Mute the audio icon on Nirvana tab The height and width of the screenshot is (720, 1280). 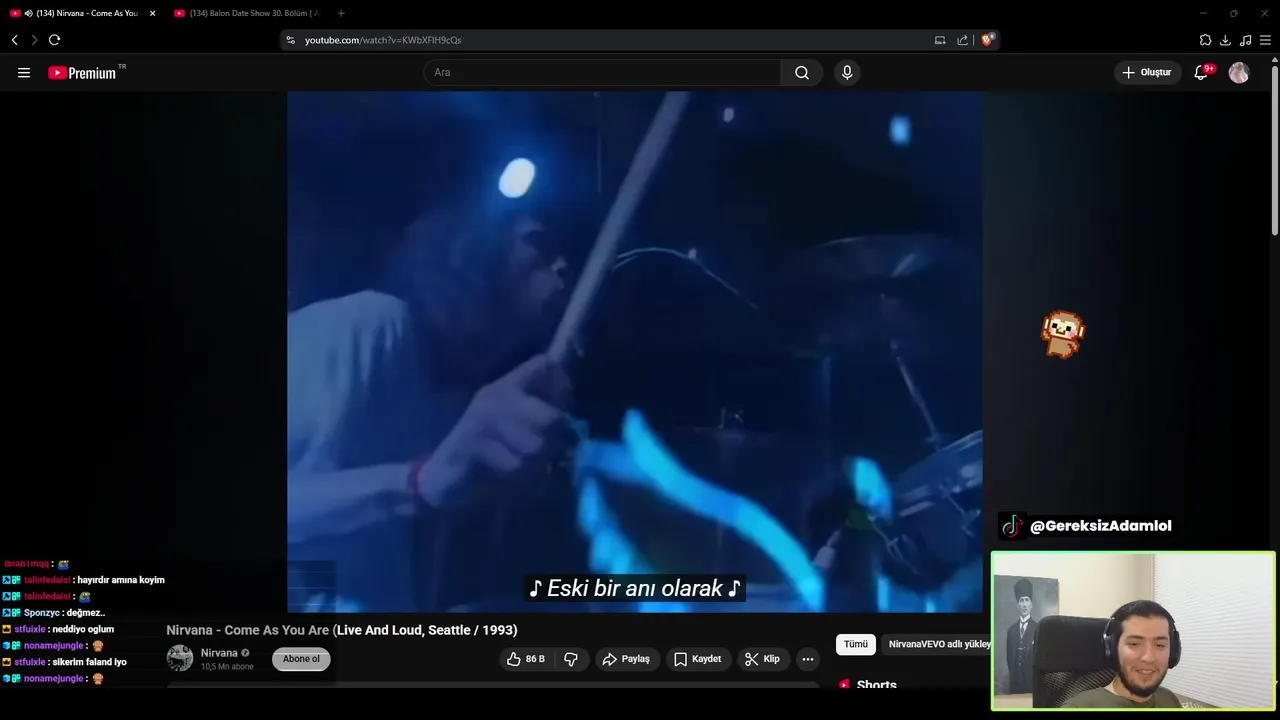(x=28, y=13)
